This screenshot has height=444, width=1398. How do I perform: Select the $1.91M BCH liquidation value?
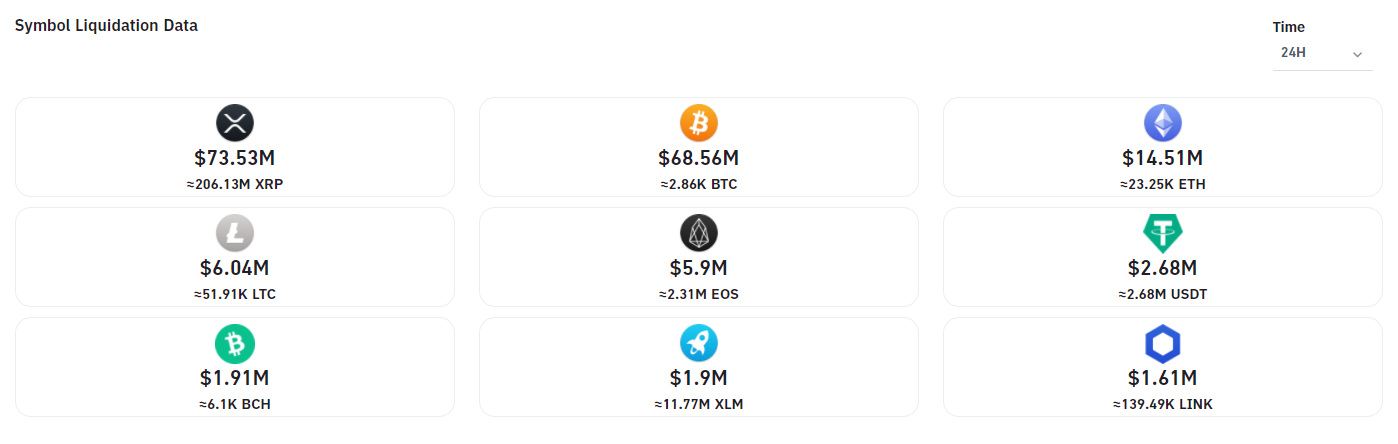tap(235, 378)
